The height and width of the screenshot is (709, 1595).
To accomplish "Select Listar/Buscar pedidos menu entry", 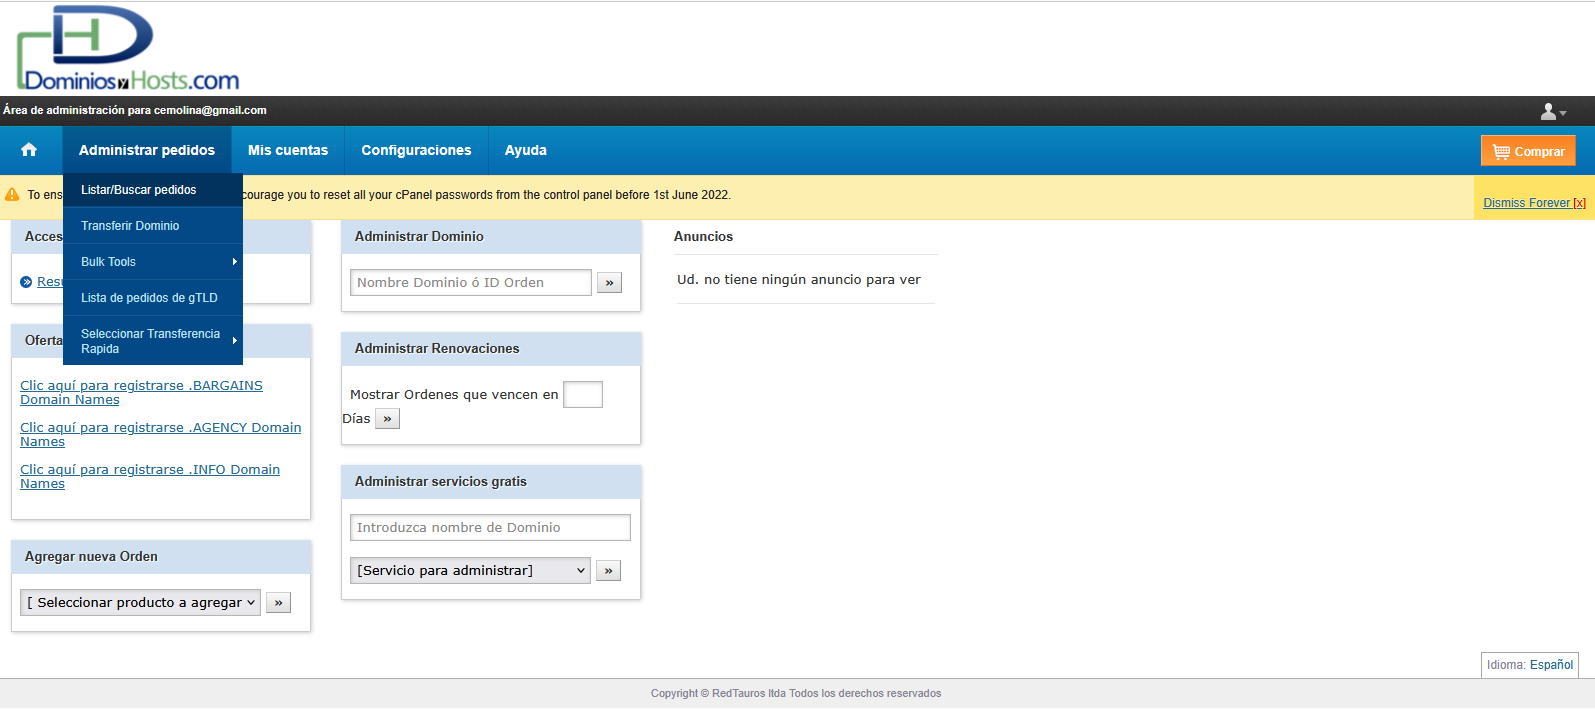I will (139, 190).
